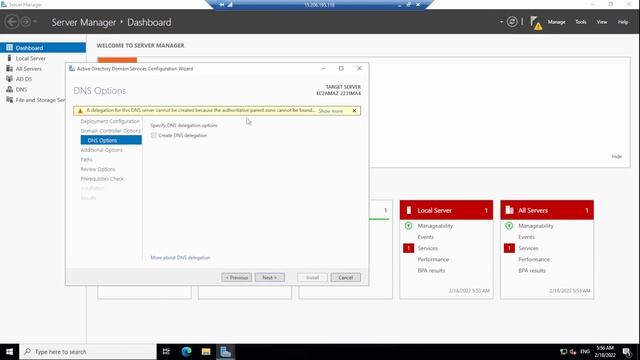The width and height of the screenshot is (640, 360).
Task: Dismiss the yellow delegation warning banner
Action: 354,111
